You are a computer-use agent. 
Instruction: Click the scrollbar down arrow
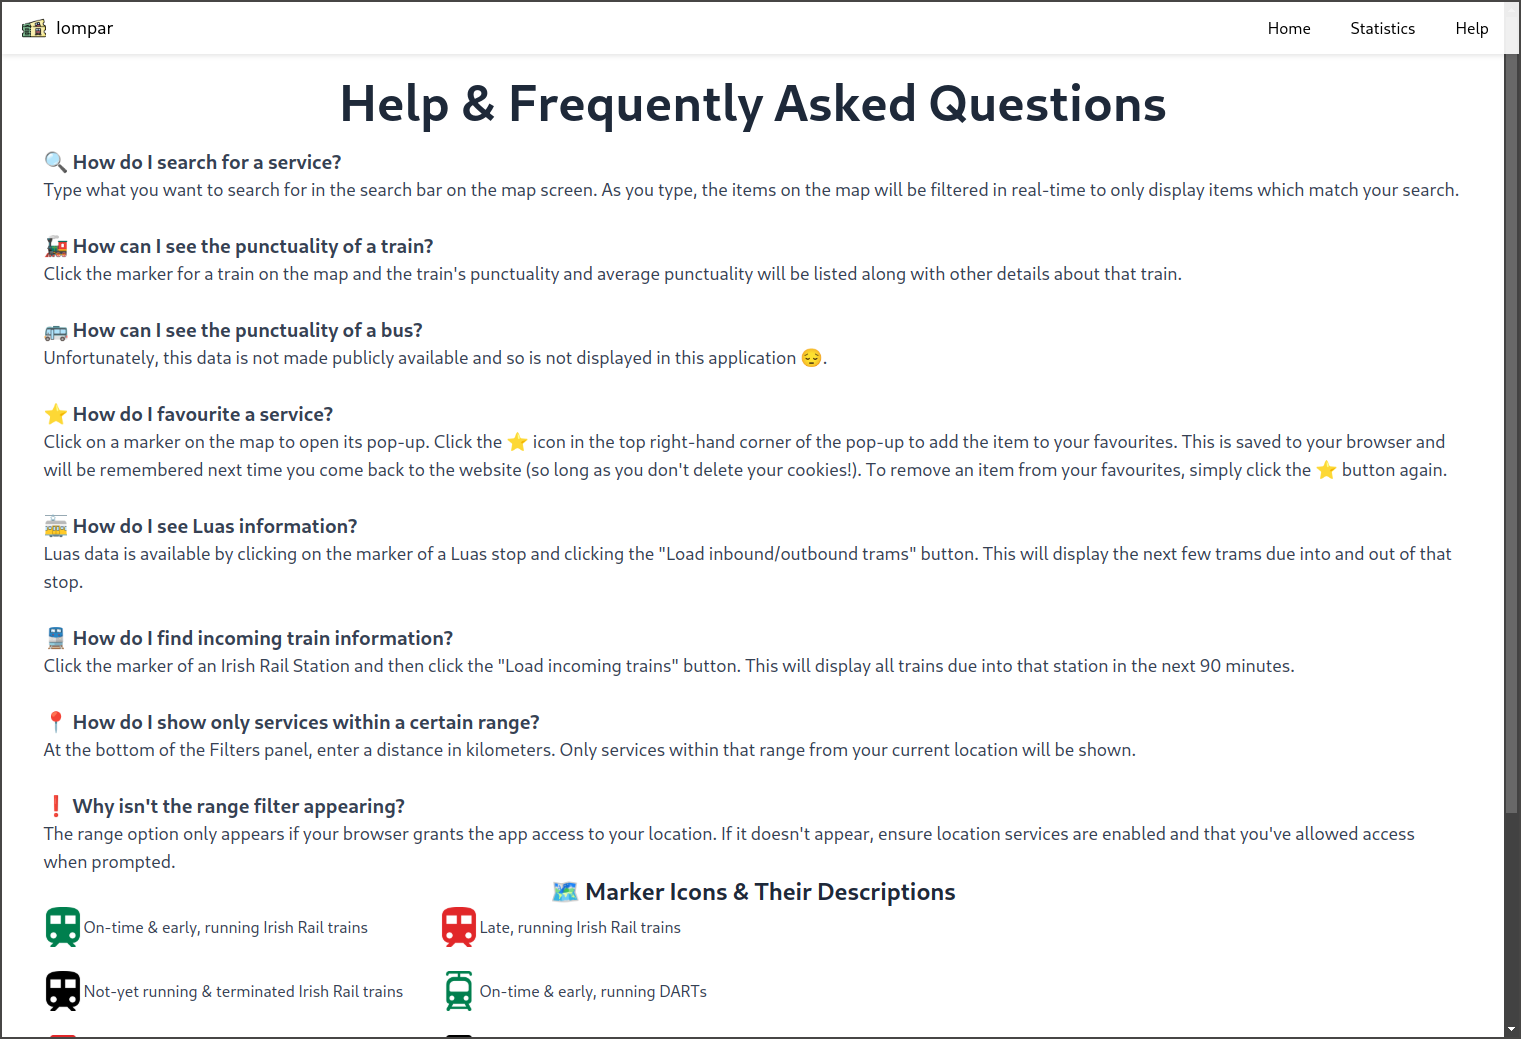click(1512, 1029)
